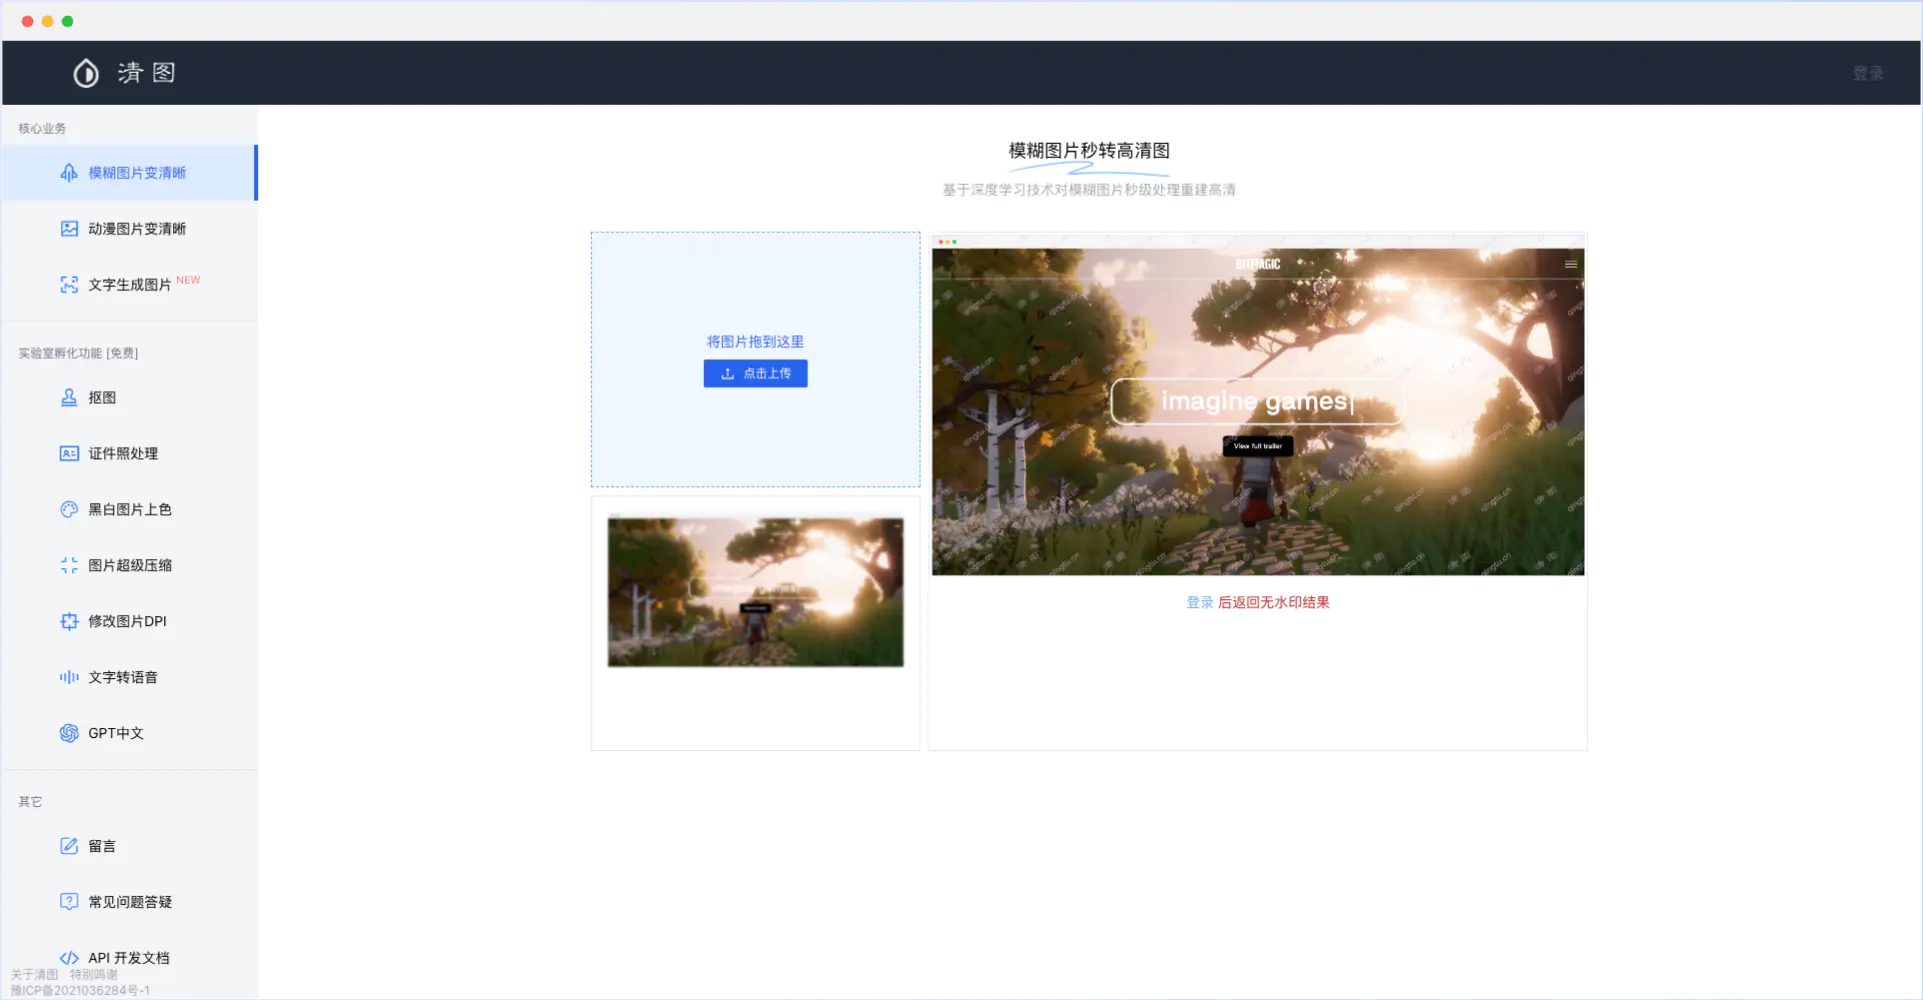Screen dimensions: 1923x1000
Task: Click the 基于深度学习技术 subtitle text
Action: (x=1089, y=190)
